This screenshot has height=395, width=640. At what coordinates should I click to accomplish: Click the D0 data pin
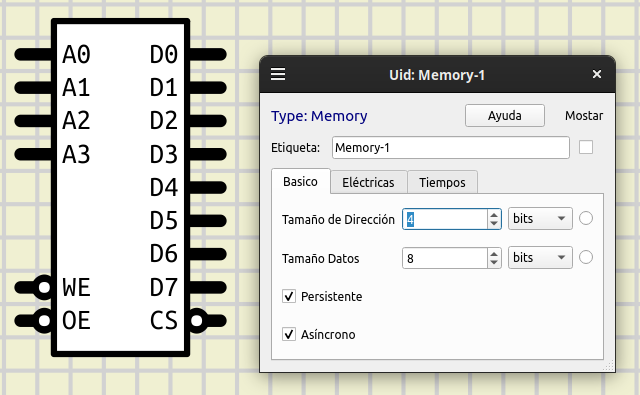click(x=208, y=54)
